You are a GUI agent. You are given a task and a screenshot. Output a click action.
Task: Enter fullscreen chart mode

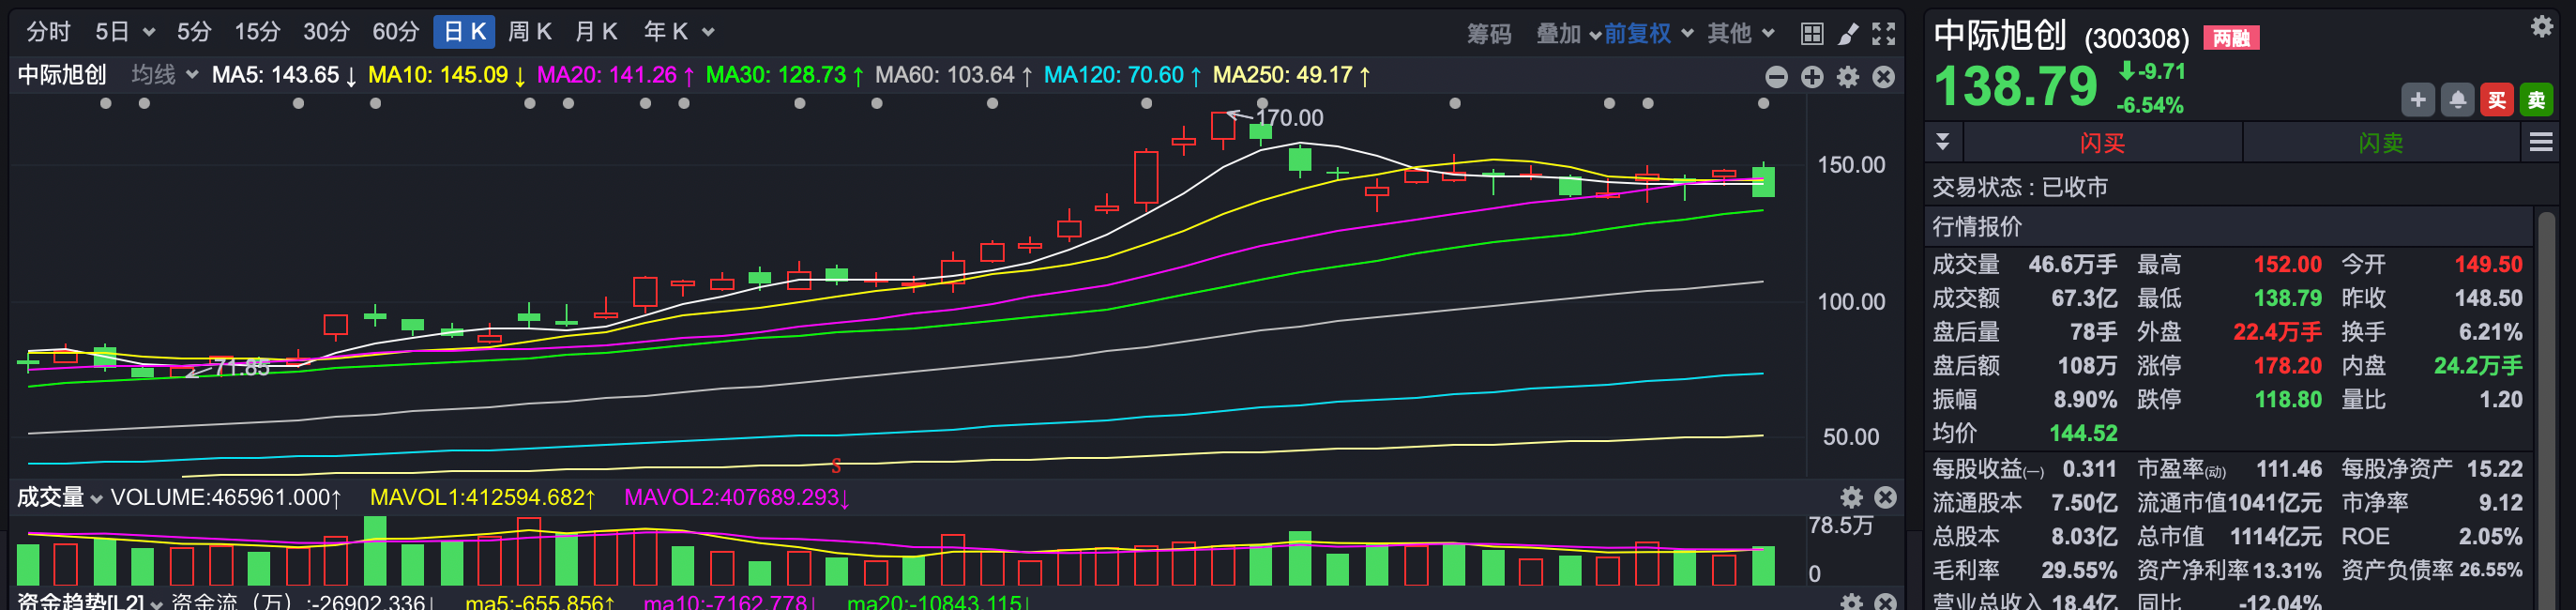(x=1883, y=33)
